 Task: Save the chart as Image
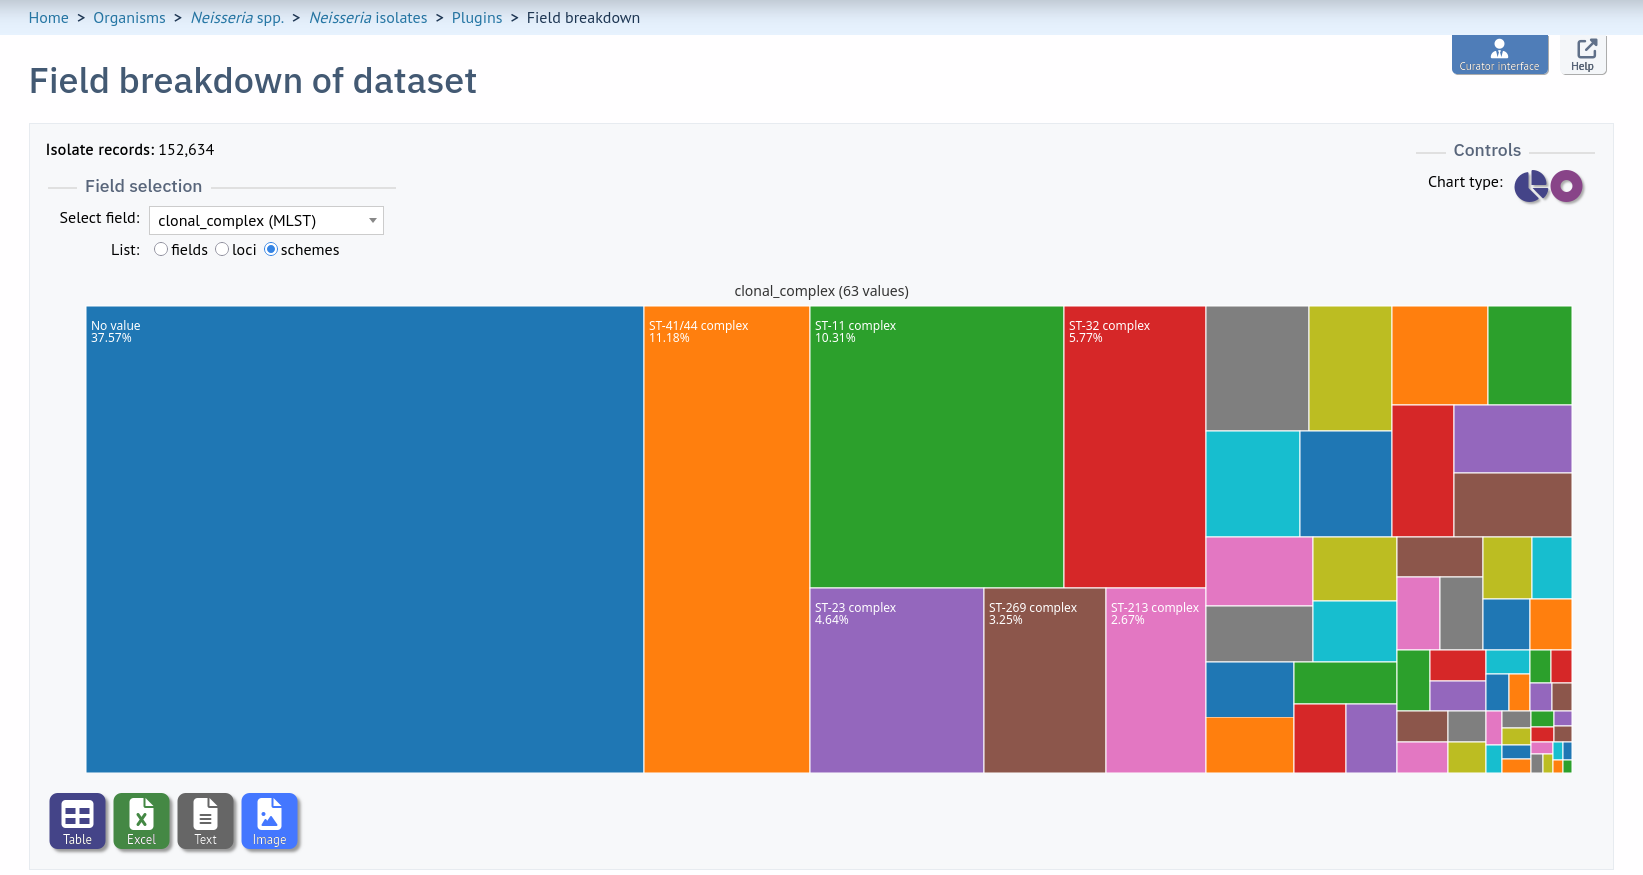269,821
